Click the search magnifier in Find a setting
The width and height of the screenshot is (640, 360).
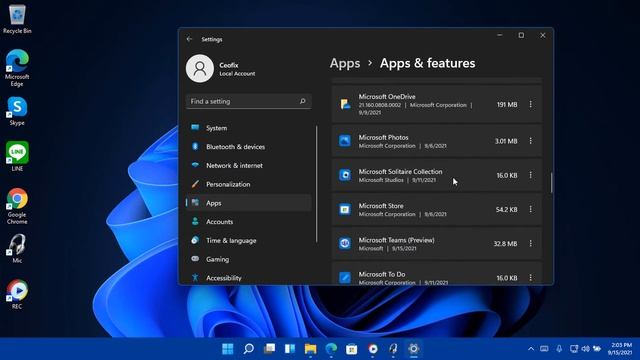[302, 101]
